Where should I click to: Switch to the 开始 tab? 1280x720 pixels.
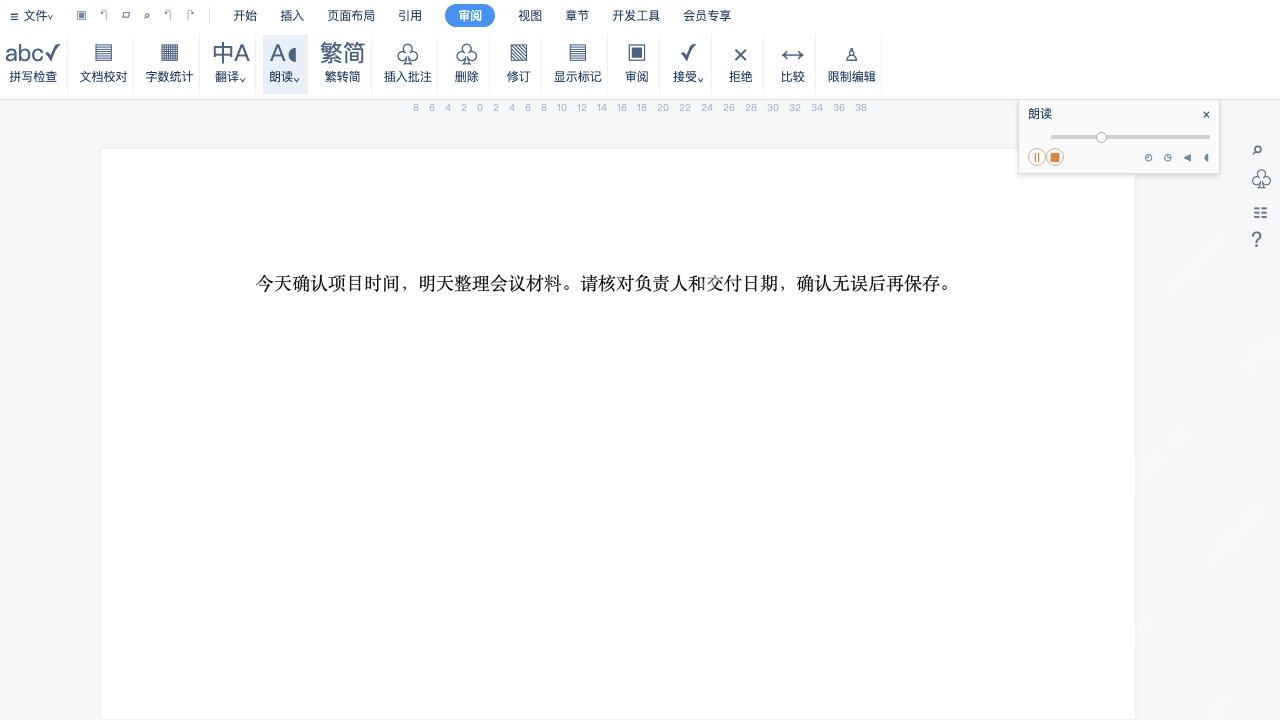[x=245, y=16]
